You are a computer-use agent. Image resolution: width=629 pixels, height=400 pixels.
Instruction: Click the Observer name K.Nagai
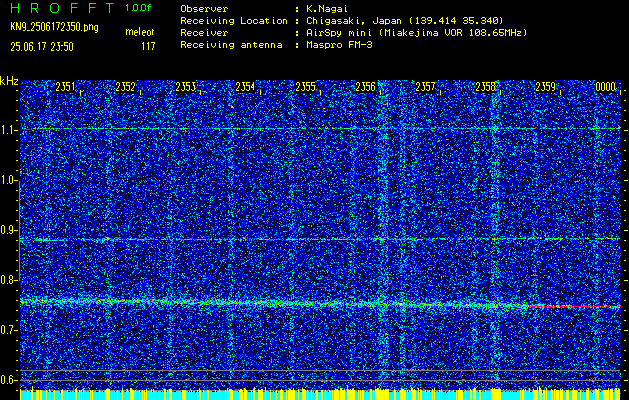pos(325,9)
